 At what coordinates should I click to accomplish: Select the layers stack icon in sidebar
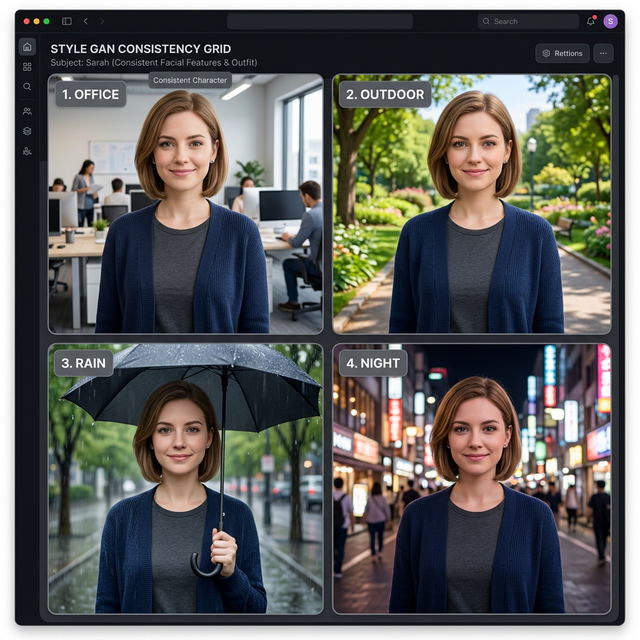pos(27,131)
